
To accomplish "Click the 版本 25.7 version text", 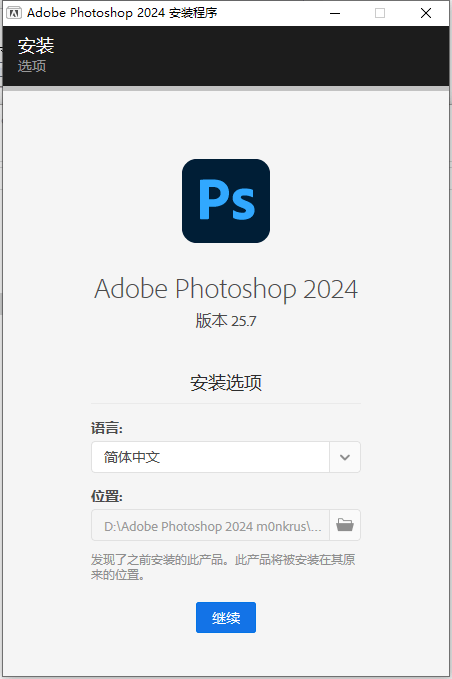I will [226, 321].
